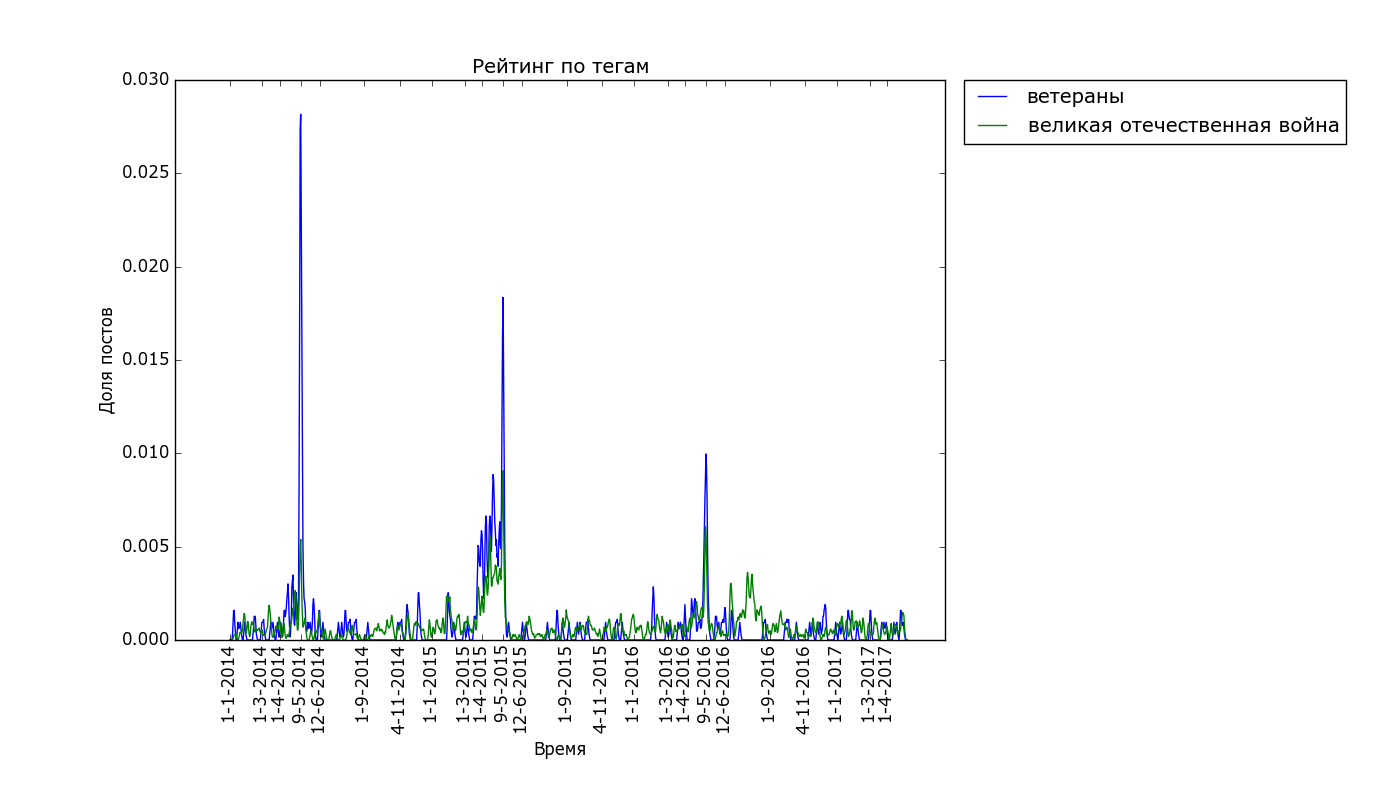Click the chart title 'Рейтинг по тегам'

560,67
